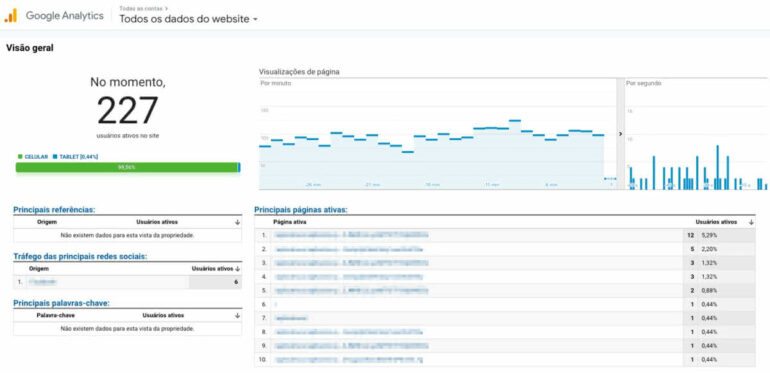Click the 'Página ativa' column header
Image resolution: width=770 pixels, height=373 pixels.
click(290, 222)
